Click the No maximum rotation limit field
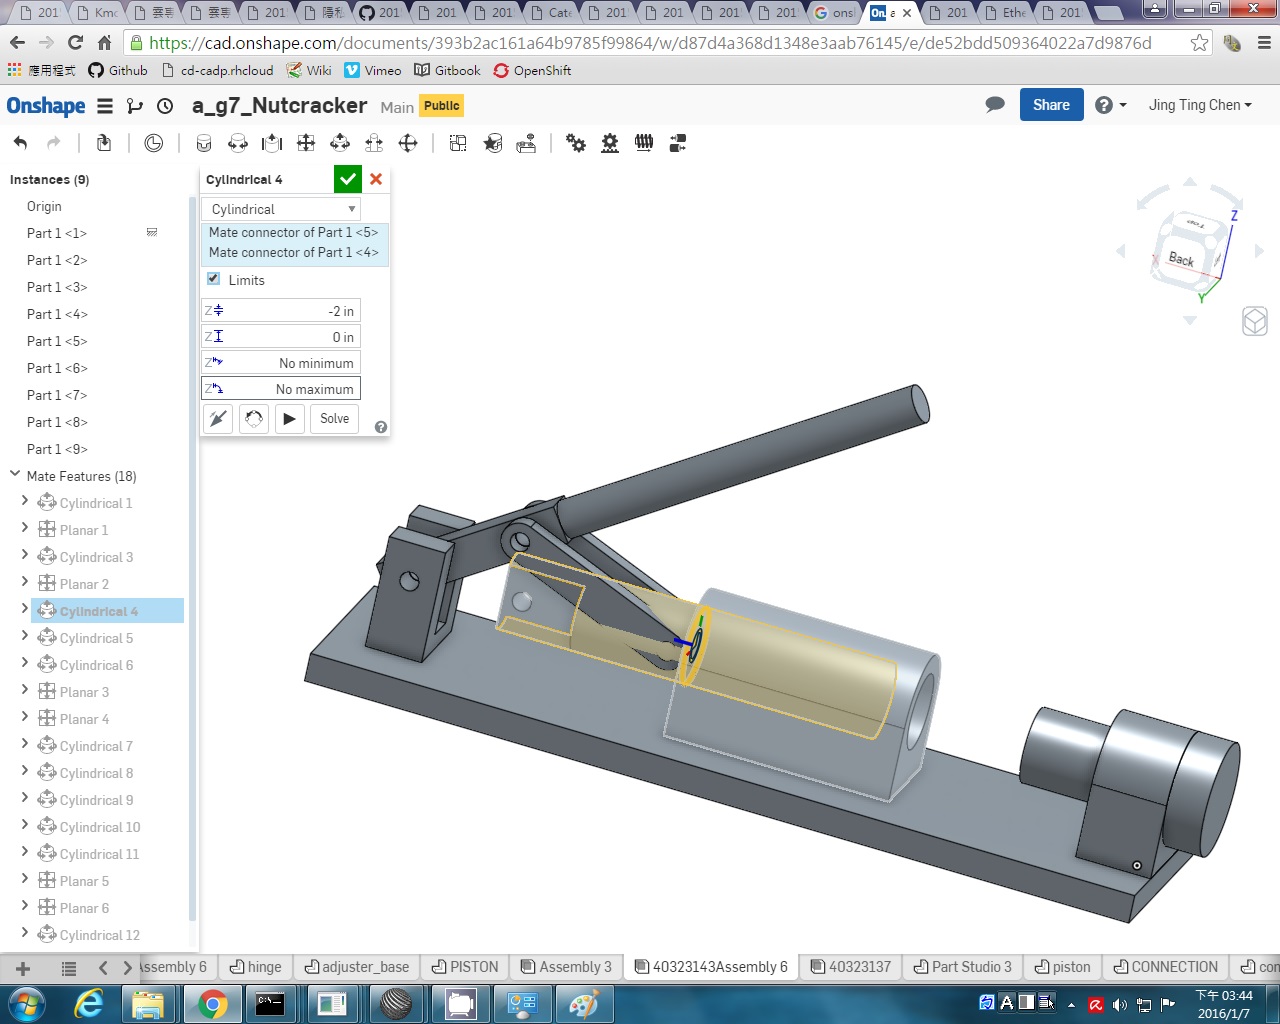The height and width of the screenshot is (1024, 1280). [x=280, y=389]
